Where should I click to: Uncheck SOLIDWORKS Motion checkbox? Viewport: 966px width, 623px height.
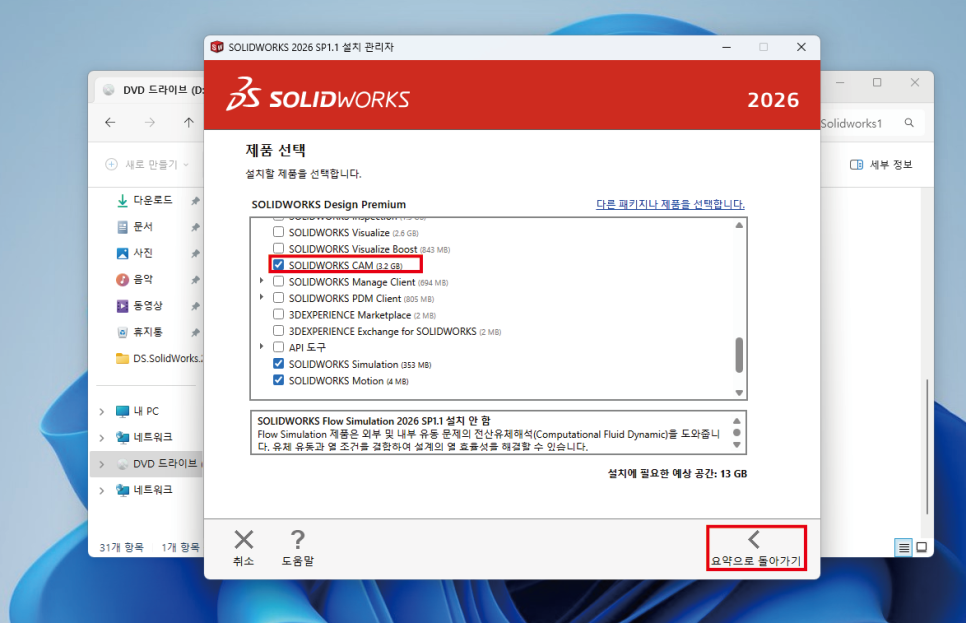point(278,380)
